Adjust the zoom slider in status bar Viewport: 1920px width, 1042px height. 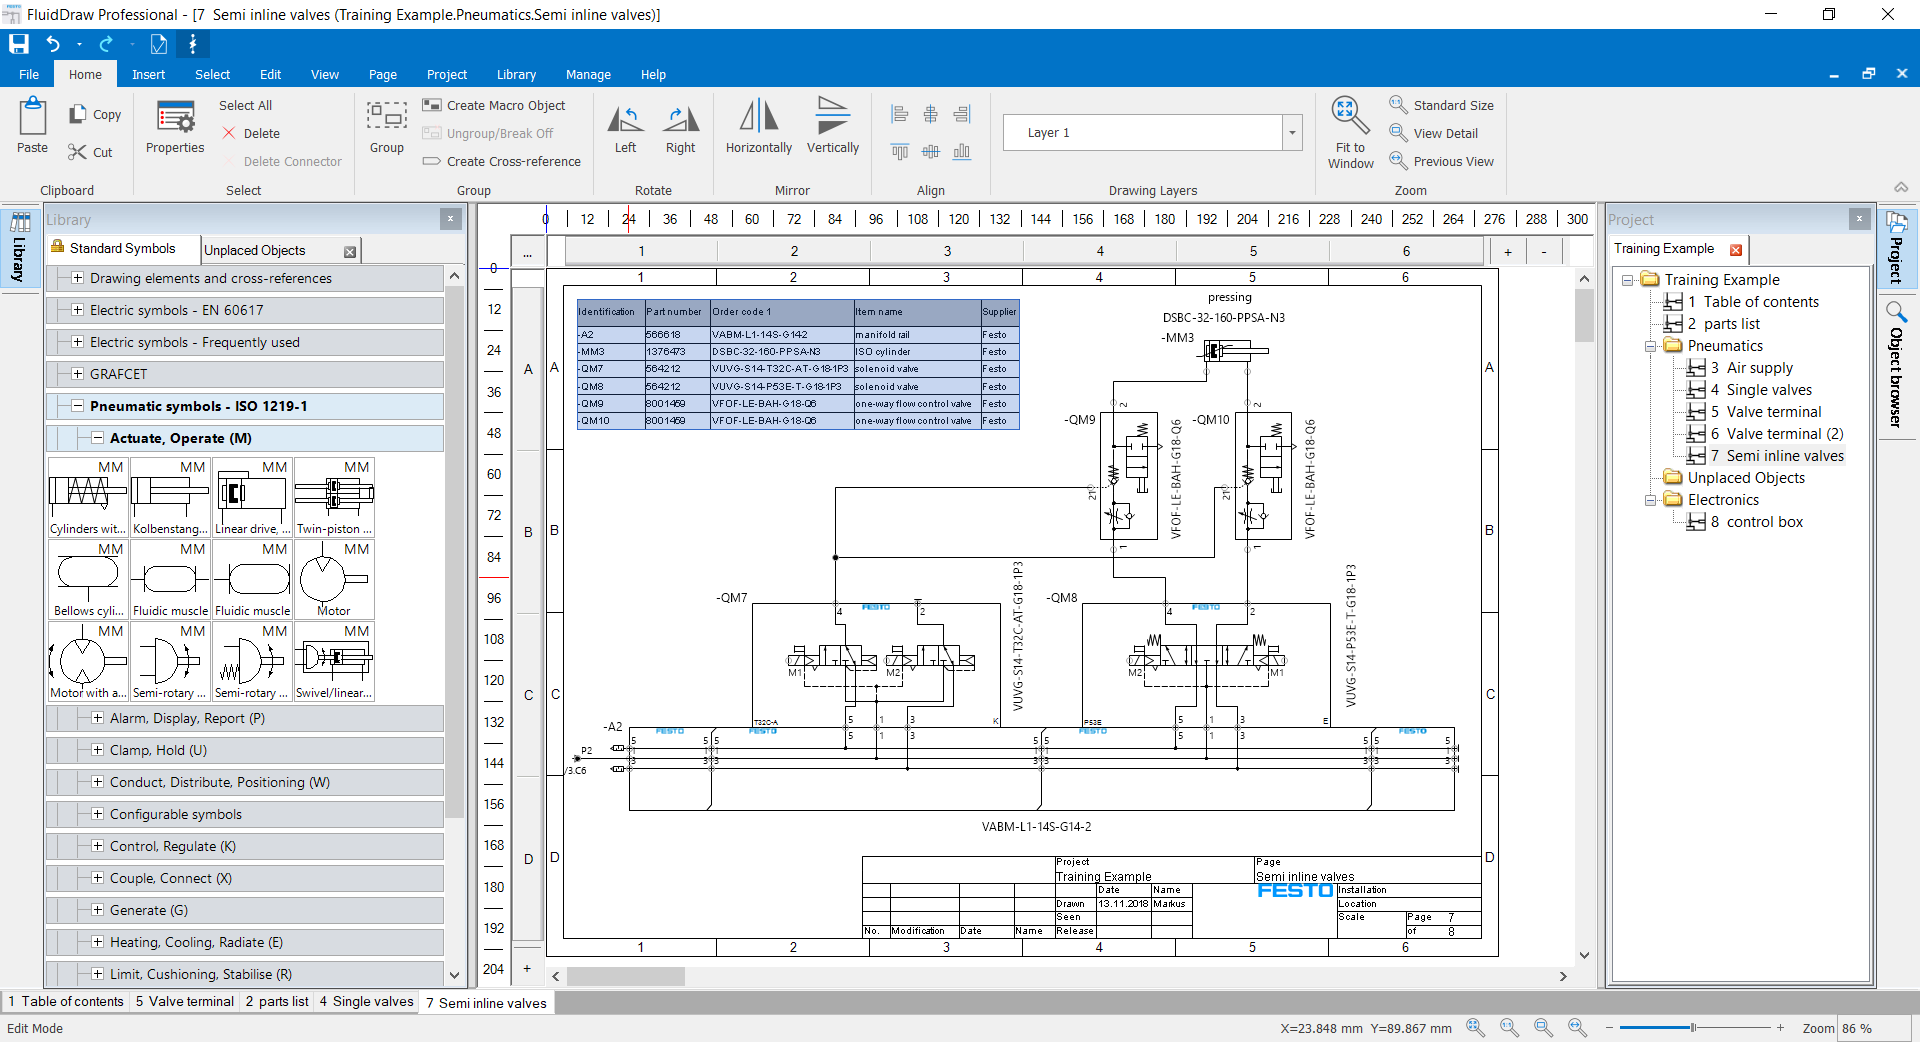(x=1693, y=1028)
